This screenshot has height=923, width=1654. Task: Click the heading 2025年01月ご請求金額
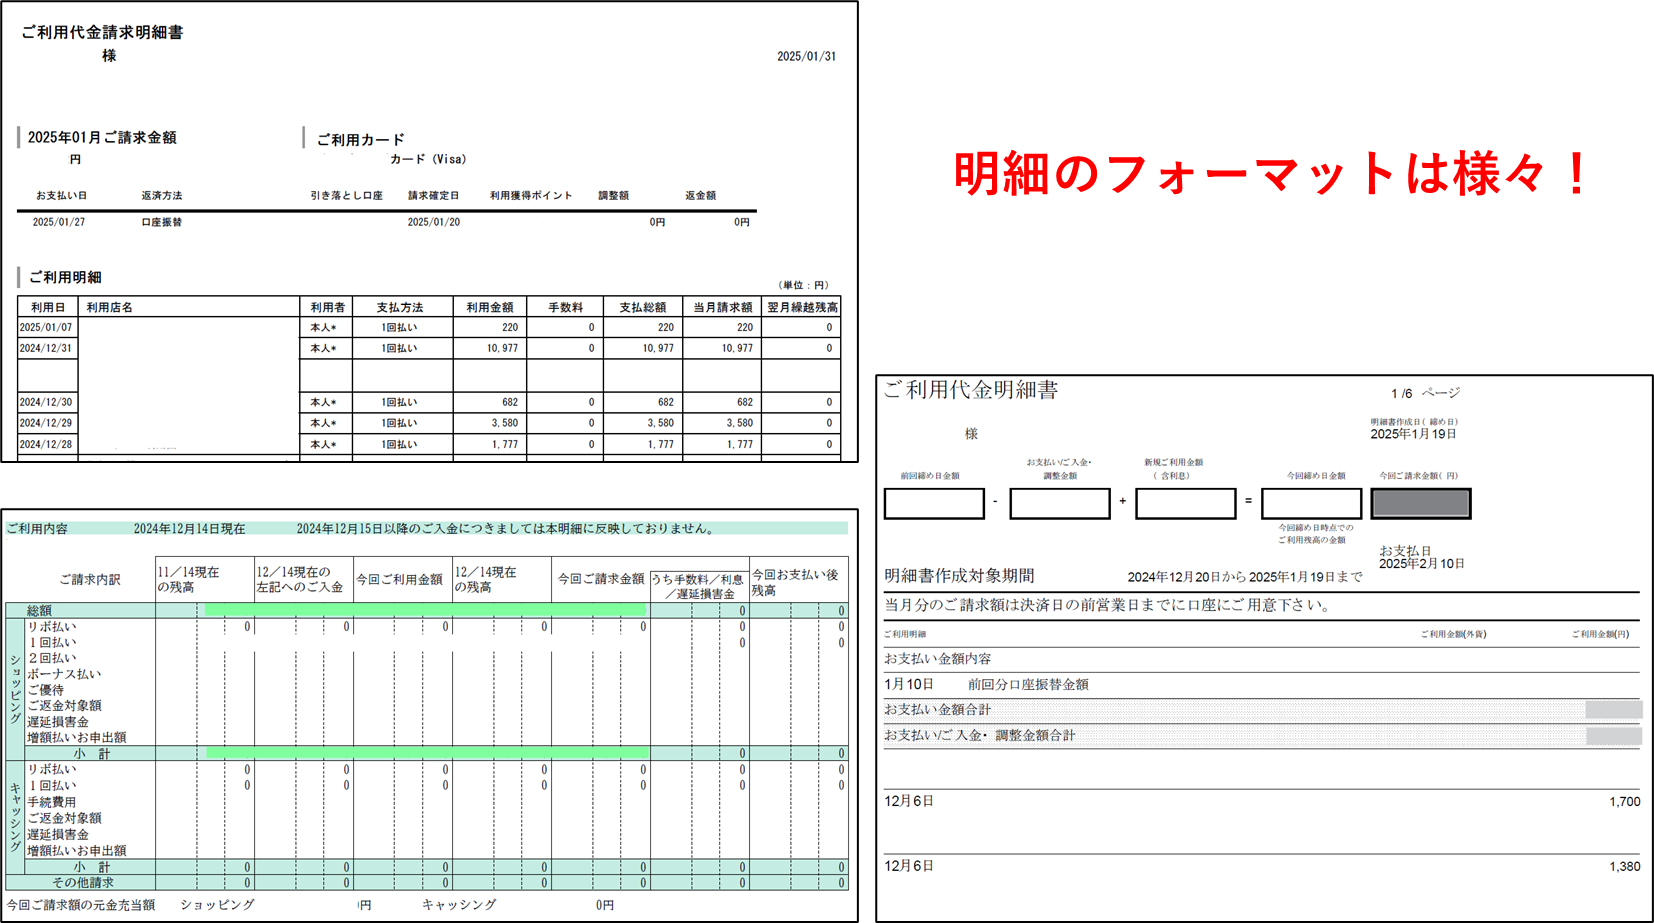pos(102,138)
